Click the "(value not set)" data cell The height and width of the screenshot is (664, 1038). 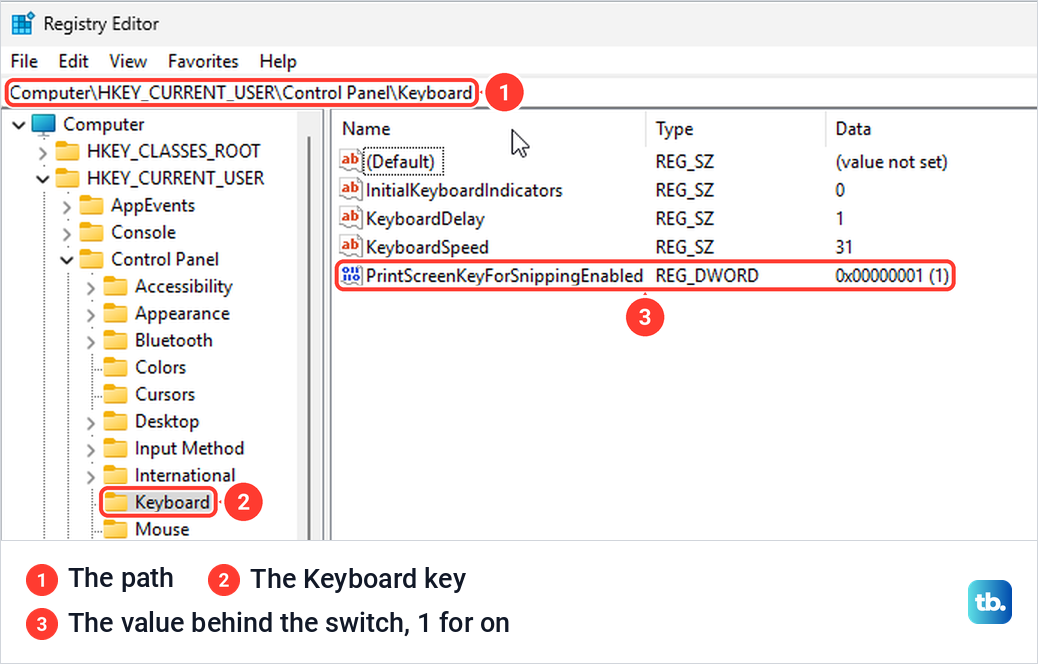coord(891,162)
